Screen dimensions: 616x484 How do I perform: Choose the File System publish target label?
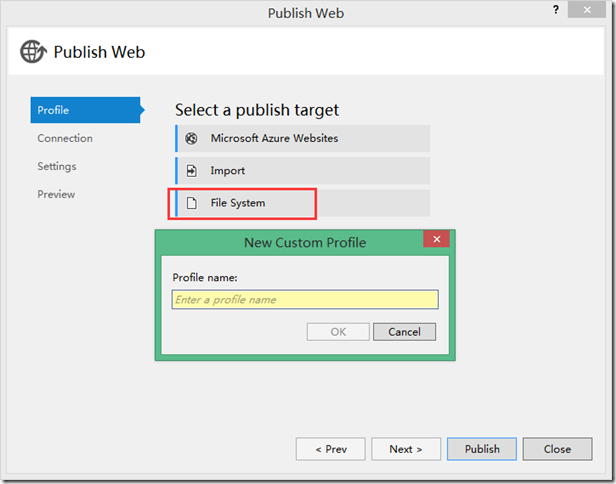click(x=238, y=203)
